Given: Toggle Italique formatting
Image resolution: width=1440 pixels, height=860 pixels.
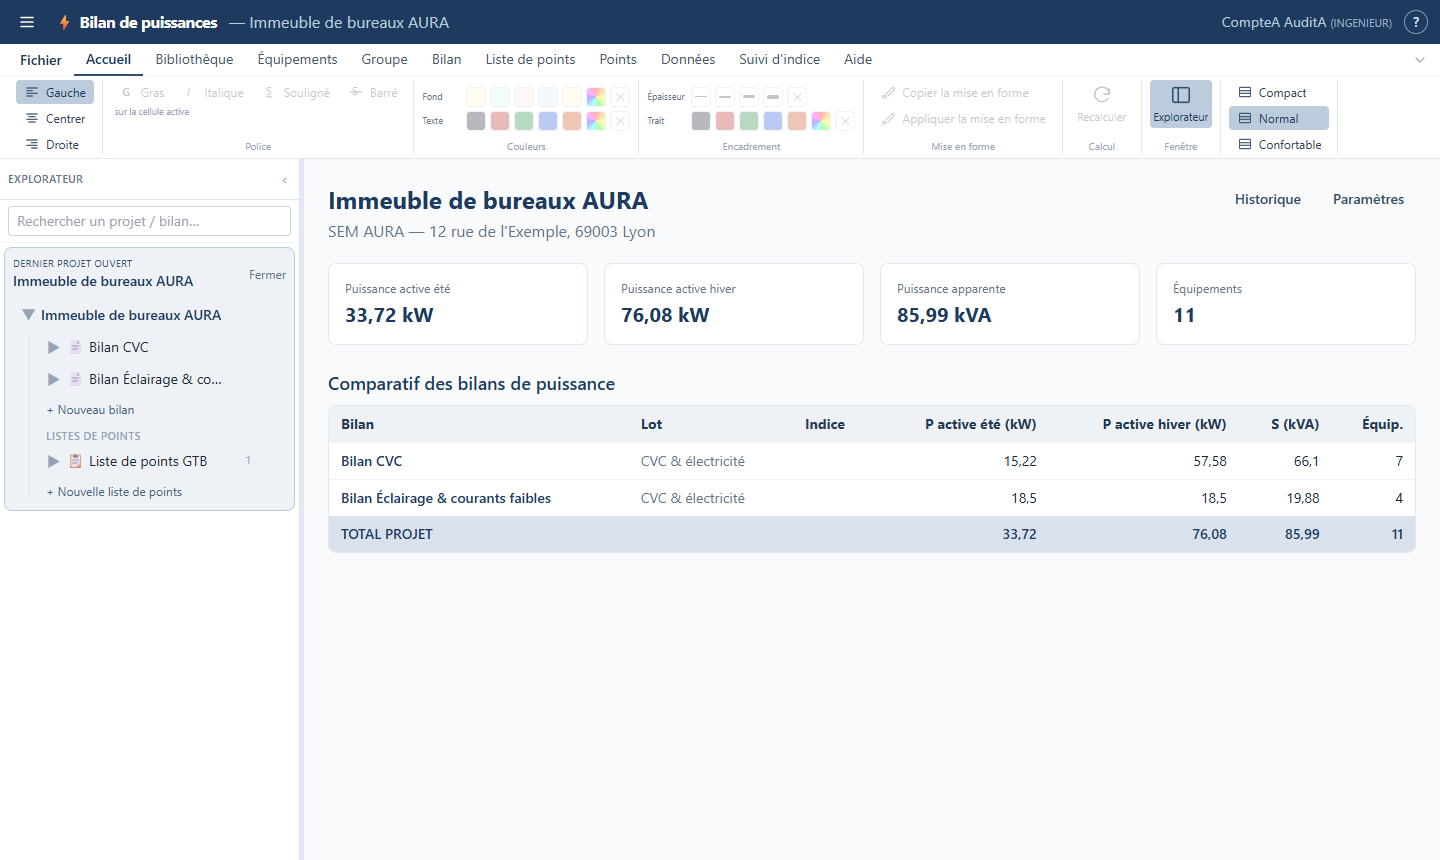Looking at the screenshot, I should tap(214, 92).
